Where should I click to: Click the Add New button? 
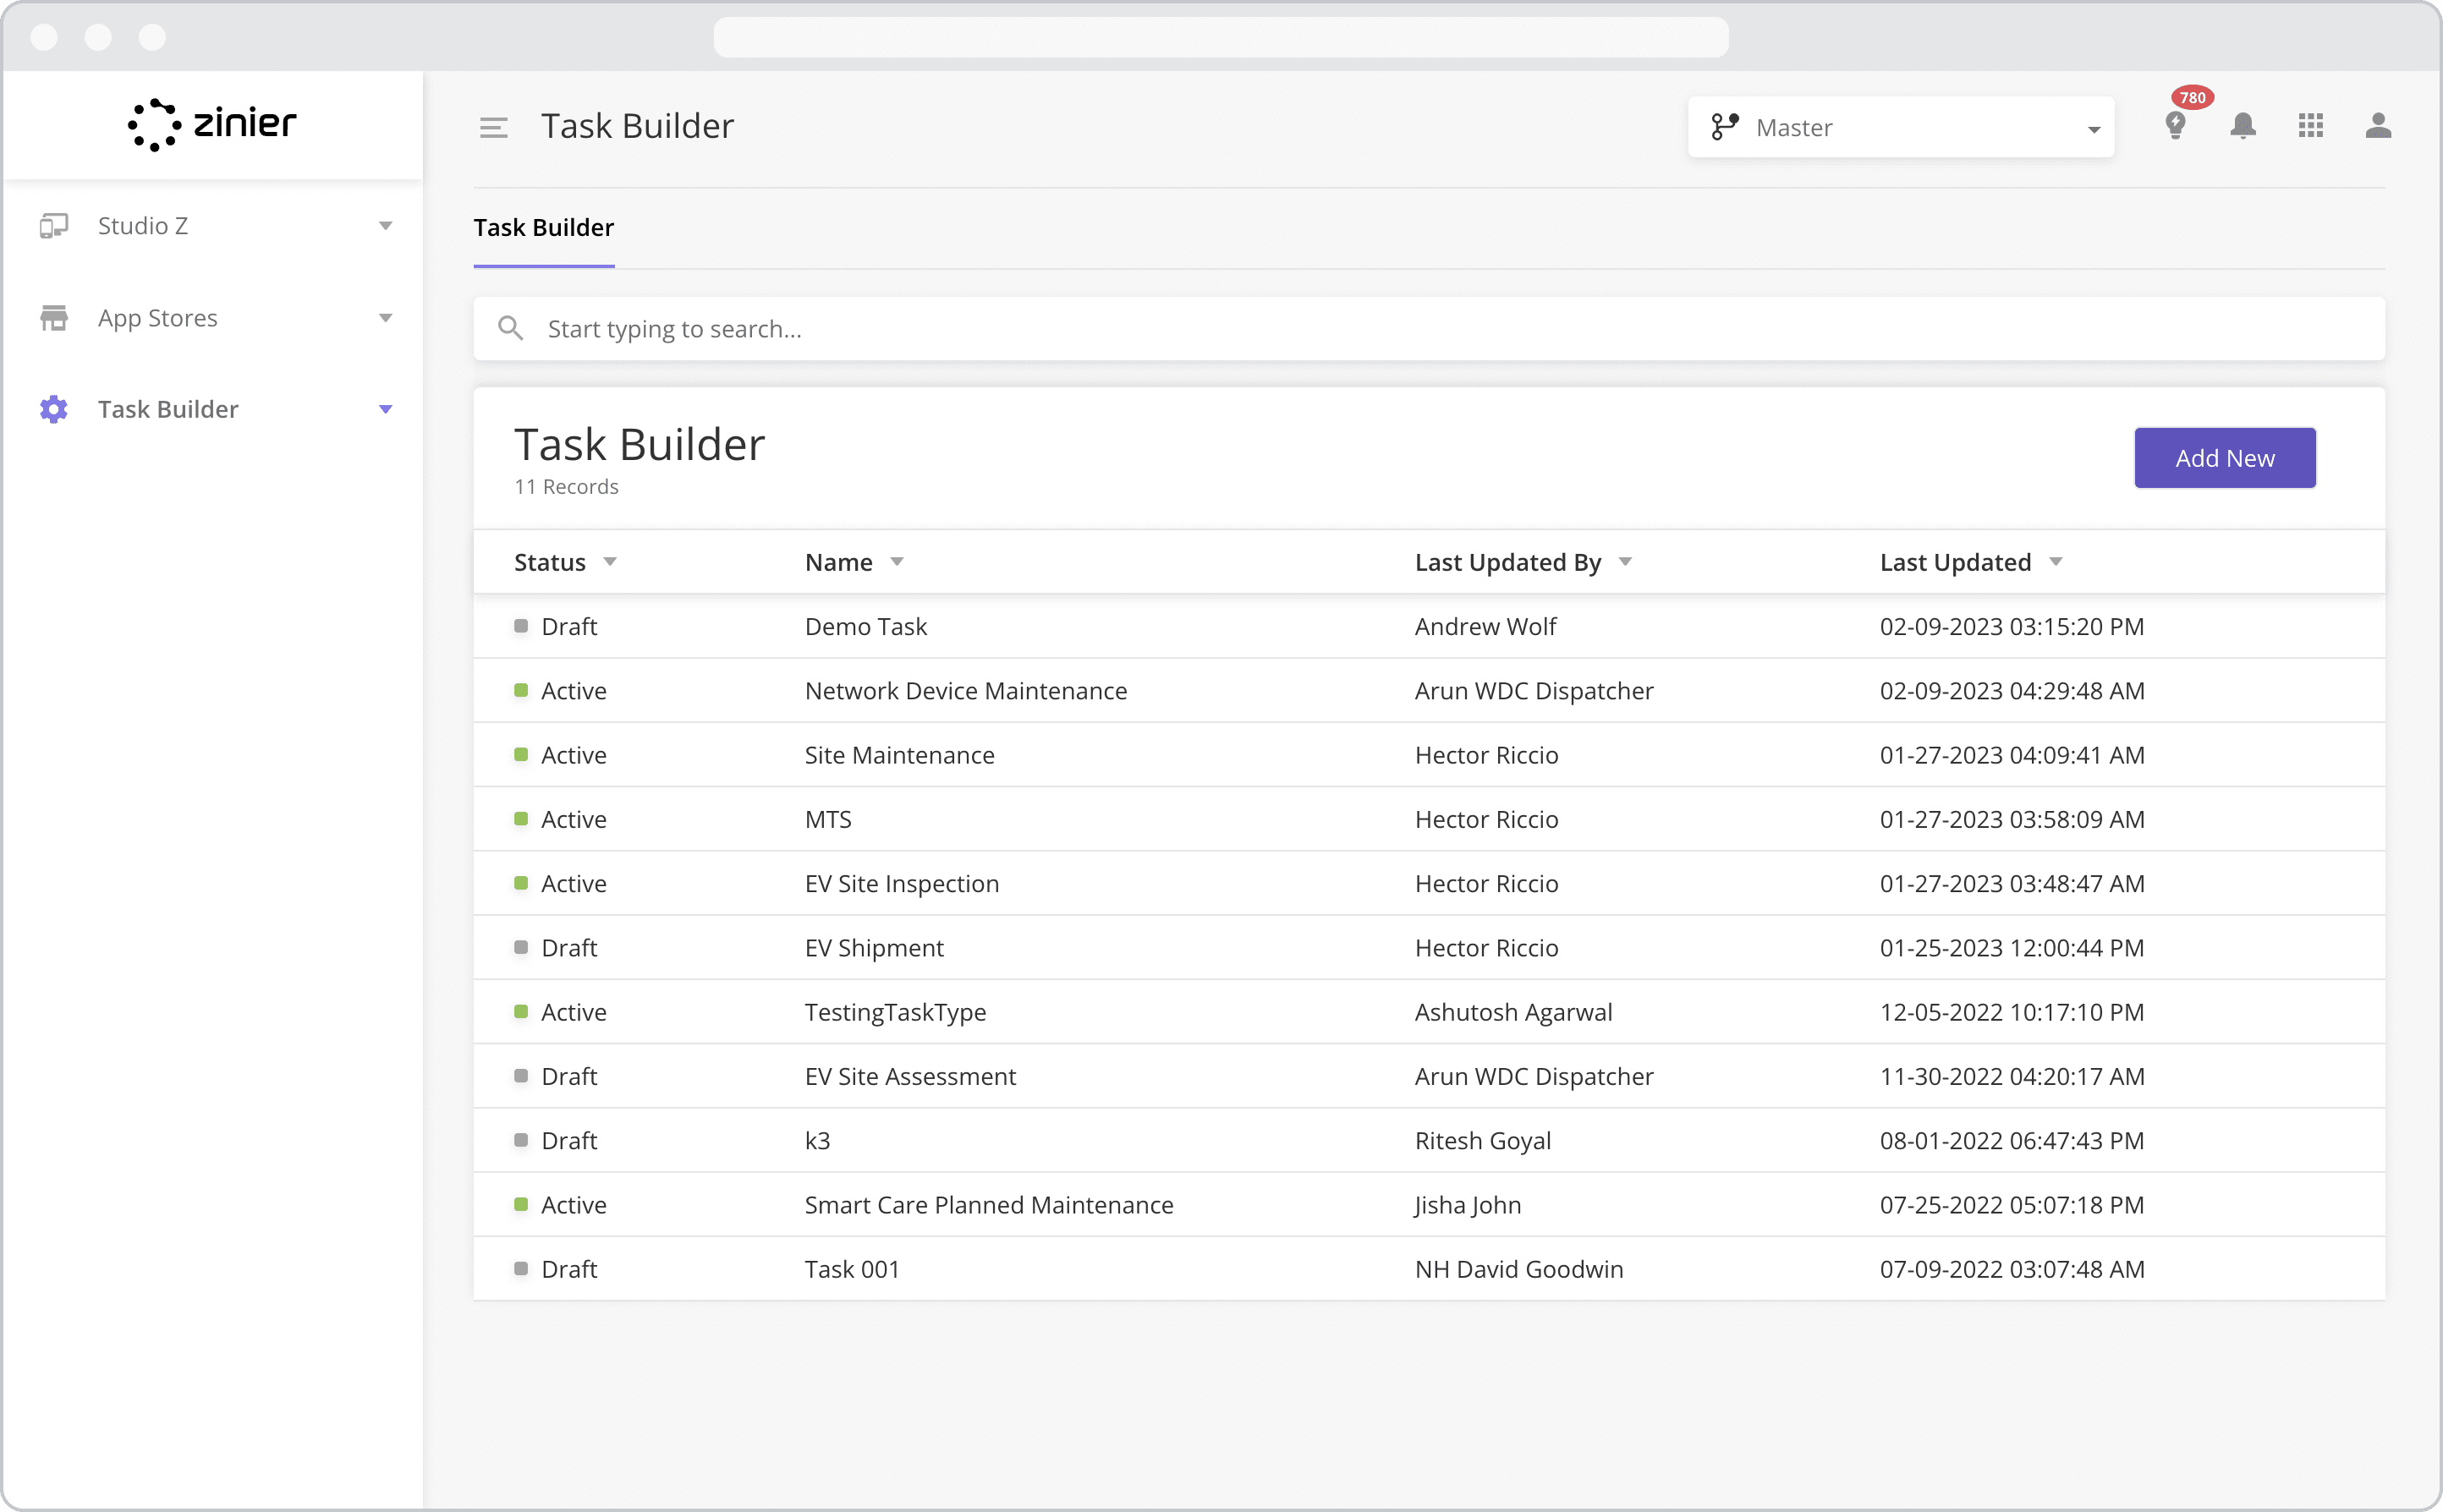point(2224,457)
